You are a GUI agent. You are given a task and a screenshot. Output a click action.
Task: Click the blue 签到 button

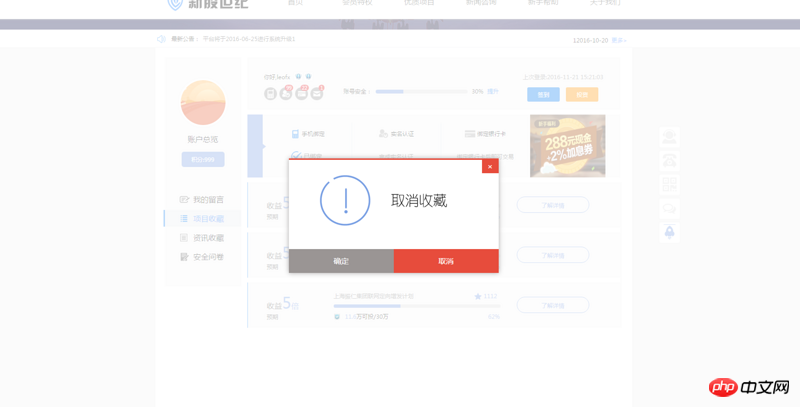pos(543,95)
